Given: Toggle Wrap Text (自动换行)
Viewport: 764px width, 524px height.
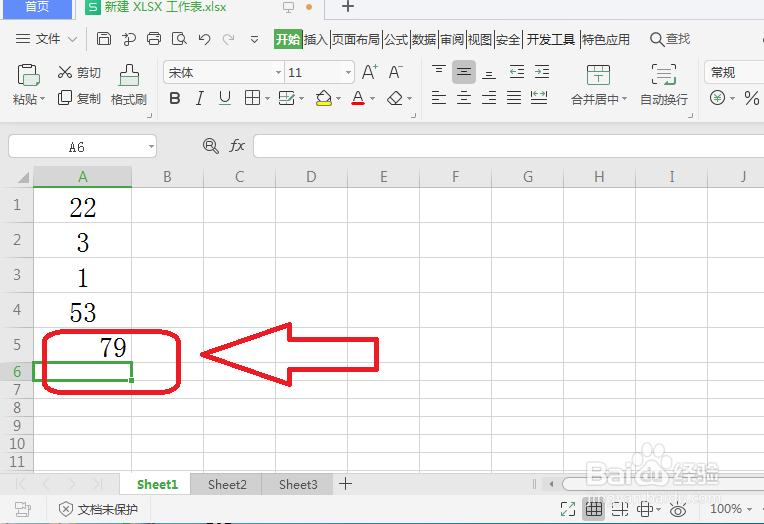Looking at the screenshot, I should [664, 85].
